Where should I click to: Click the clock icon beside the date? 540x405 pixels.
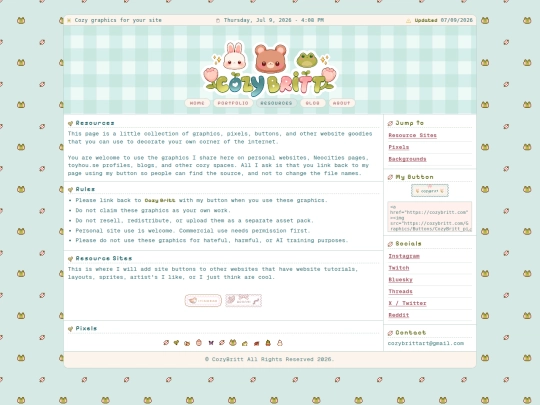218,20
